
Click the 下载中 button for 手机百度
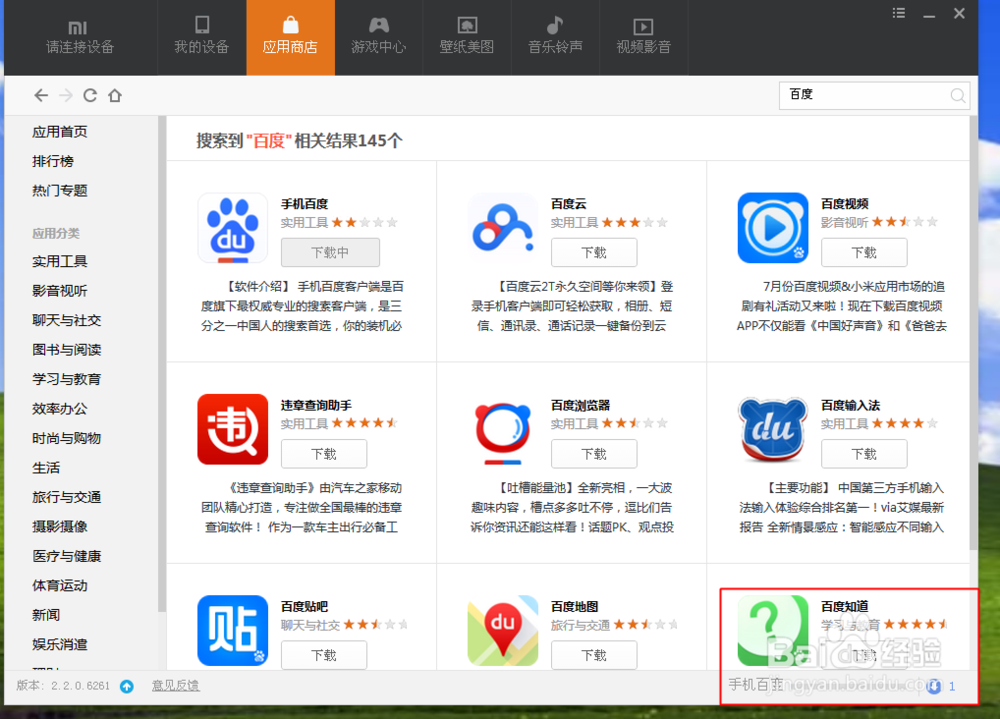(330, 253)
